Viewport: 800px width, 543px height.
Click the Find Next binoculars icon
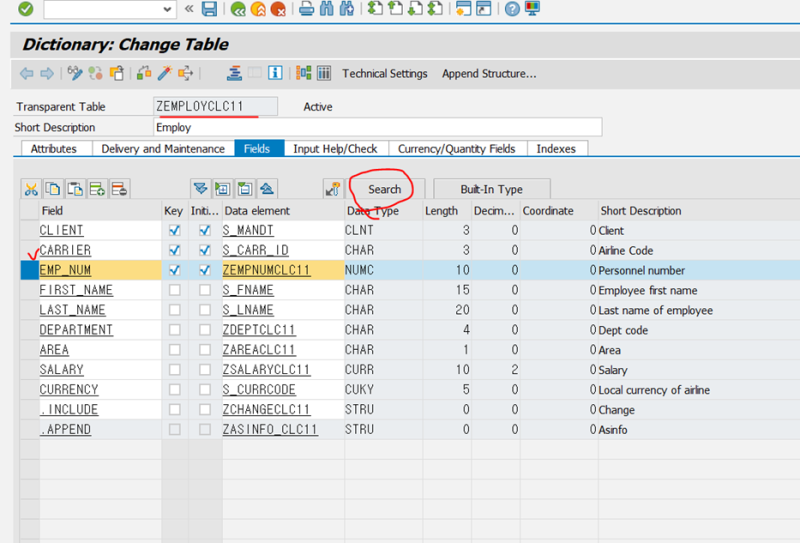pos(346,9)
